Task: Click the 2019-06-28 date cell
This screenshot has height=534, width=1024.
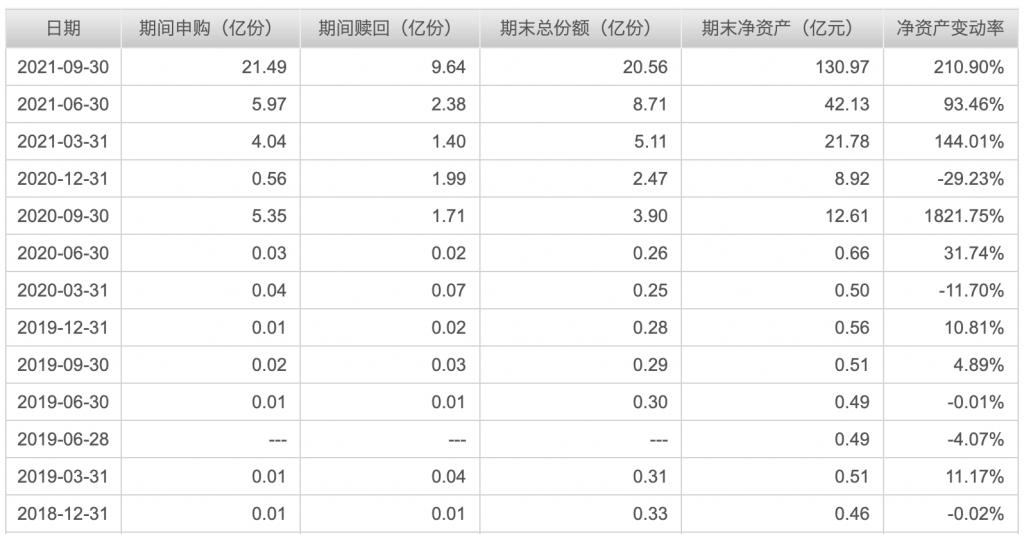Action: pyautogui.click(x=64, y=439)
